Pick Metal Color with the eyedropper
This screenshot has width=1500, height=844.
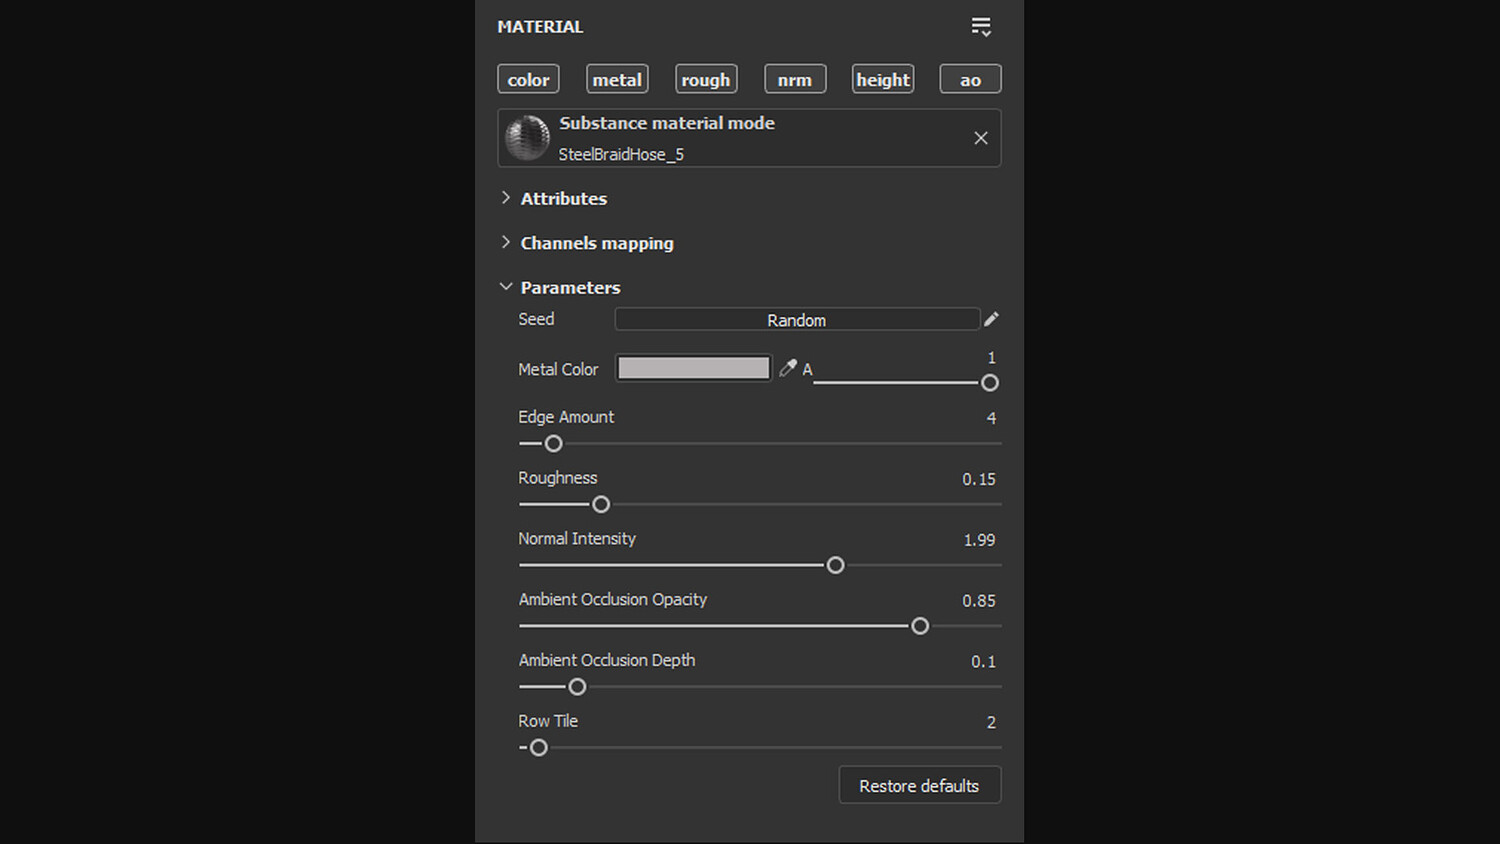coord(788,368)
